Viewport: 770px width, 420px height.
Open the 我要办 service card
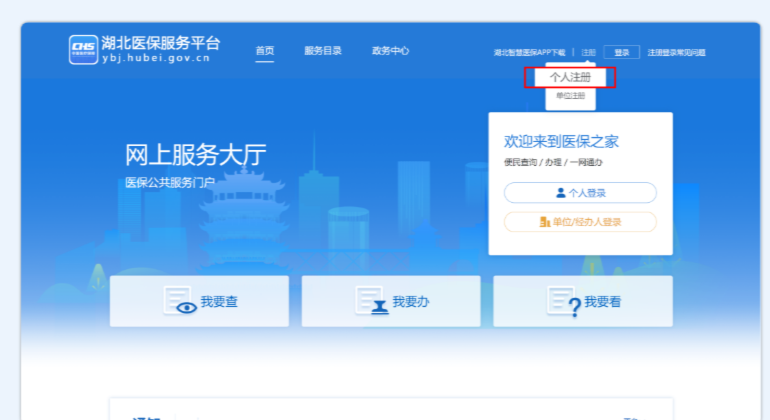pyautogui.click(x=391, y=301)
